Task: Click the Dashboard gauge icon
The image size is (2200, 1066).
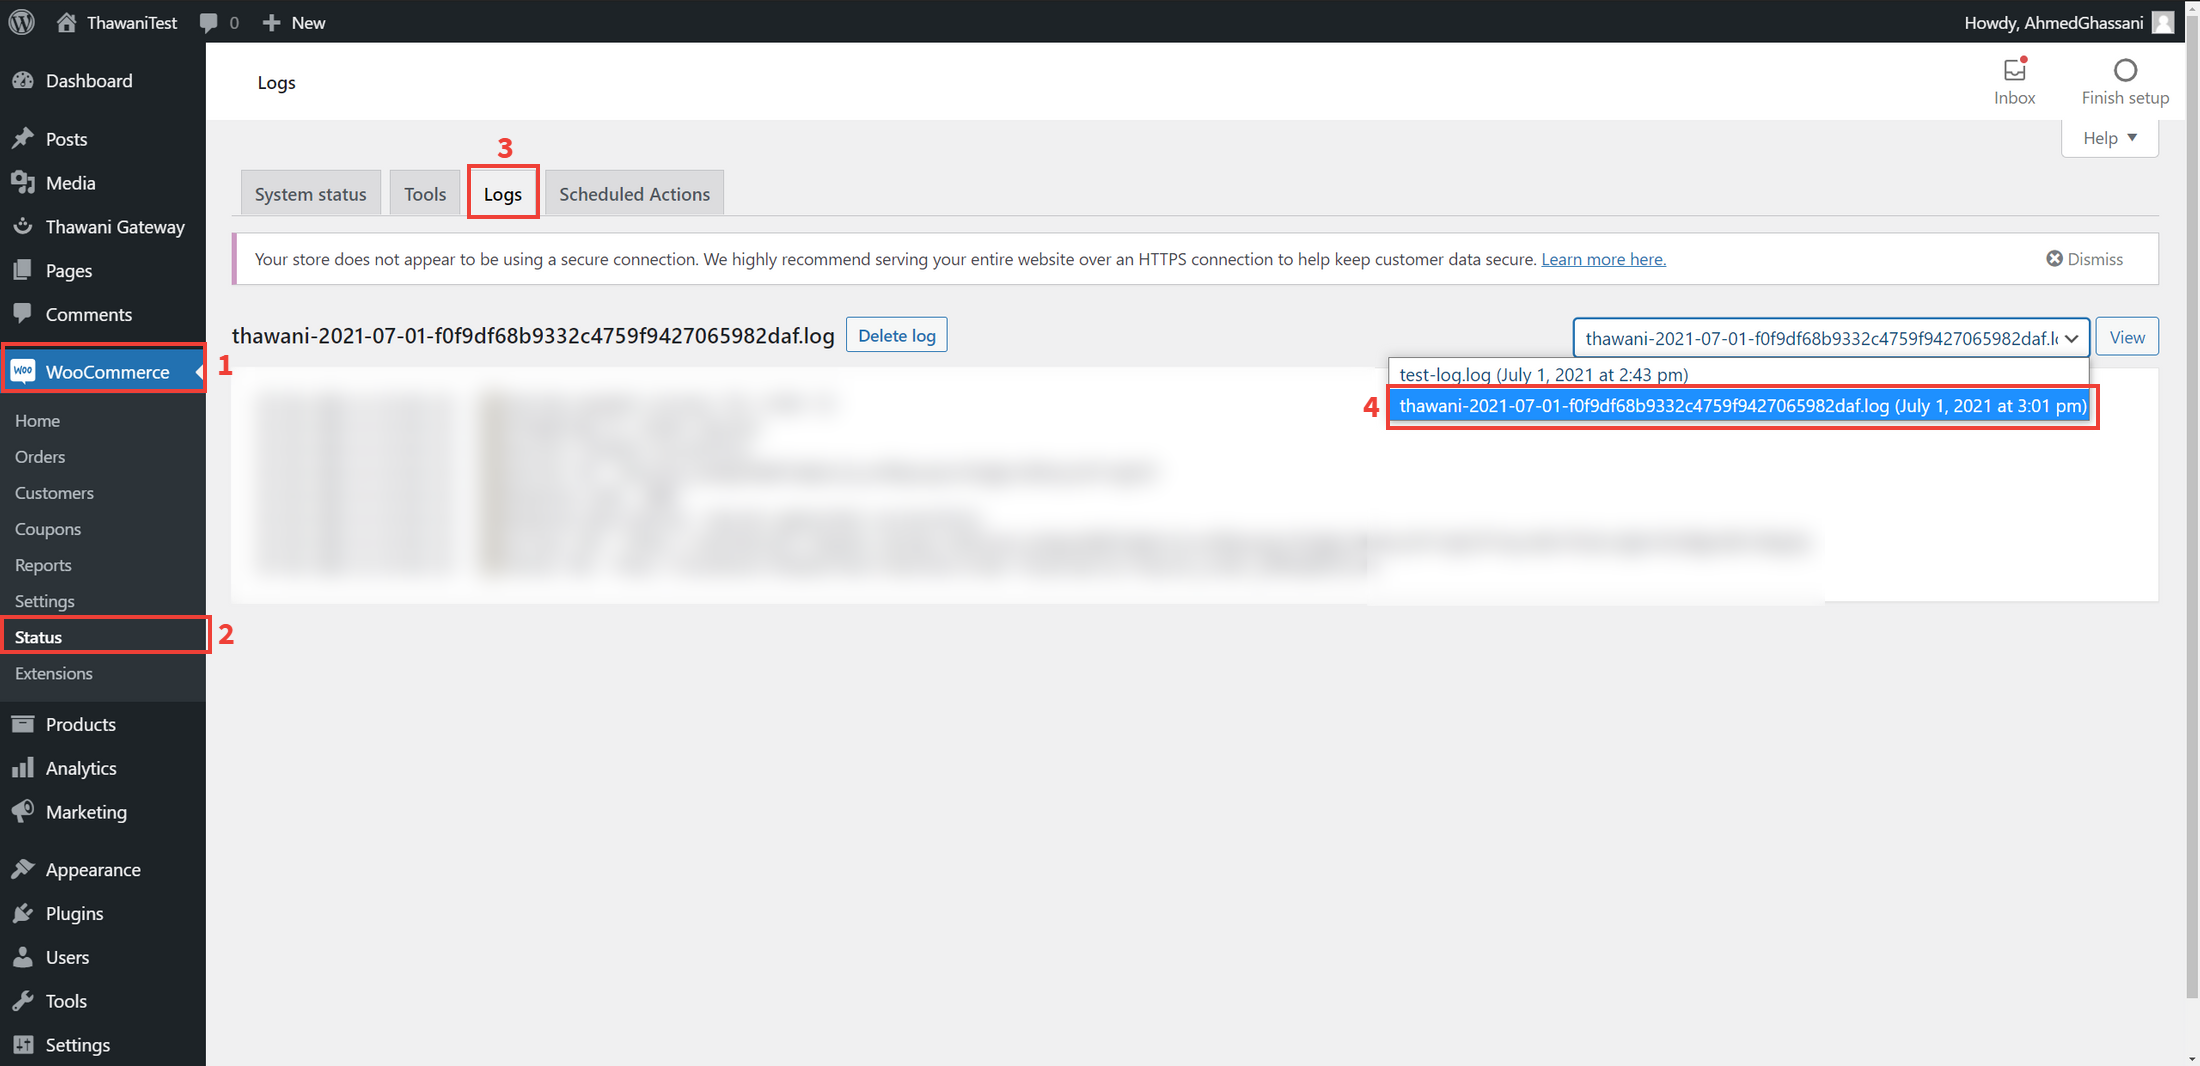Action: [x=23, y=81]
